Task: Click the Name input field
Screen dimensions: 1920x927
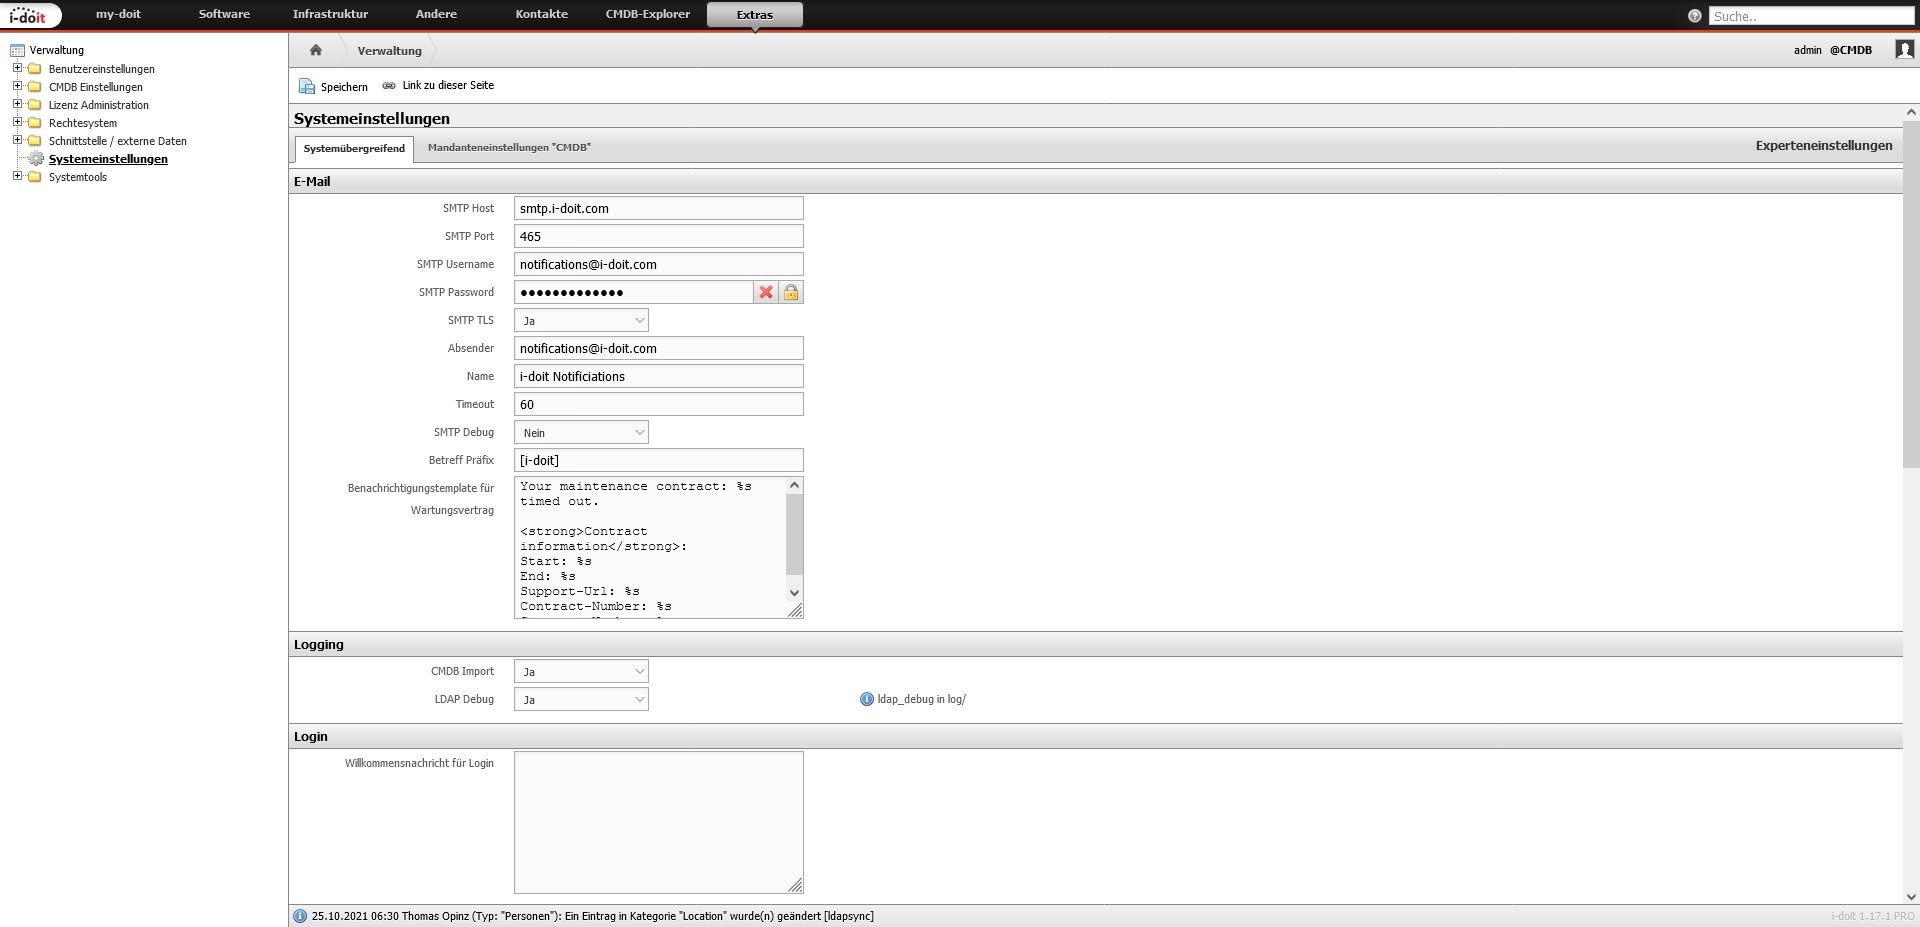Action: (659, 376)
